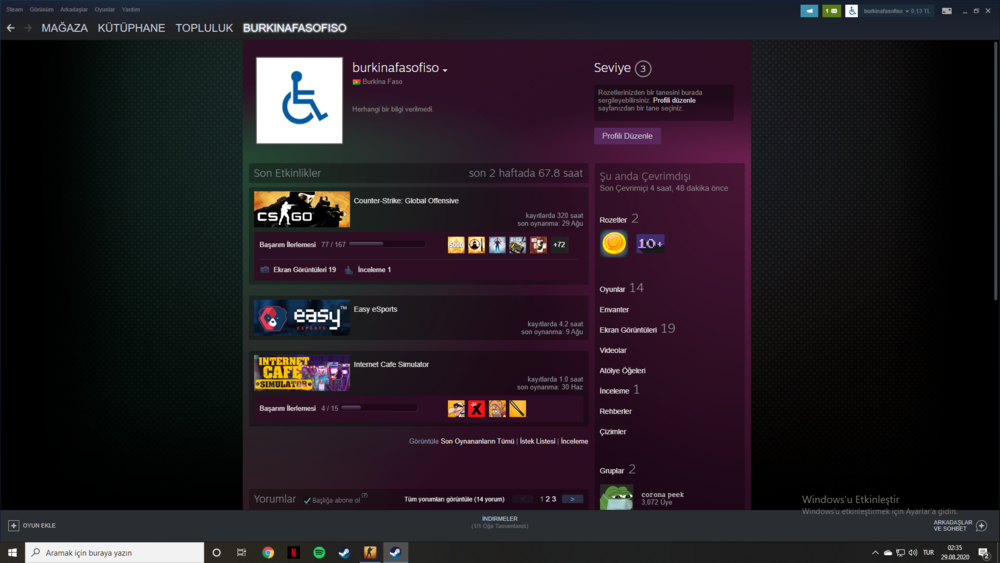
Task: Open third Internet Cafe Simulator achievement icon
Action: (497, 409)
